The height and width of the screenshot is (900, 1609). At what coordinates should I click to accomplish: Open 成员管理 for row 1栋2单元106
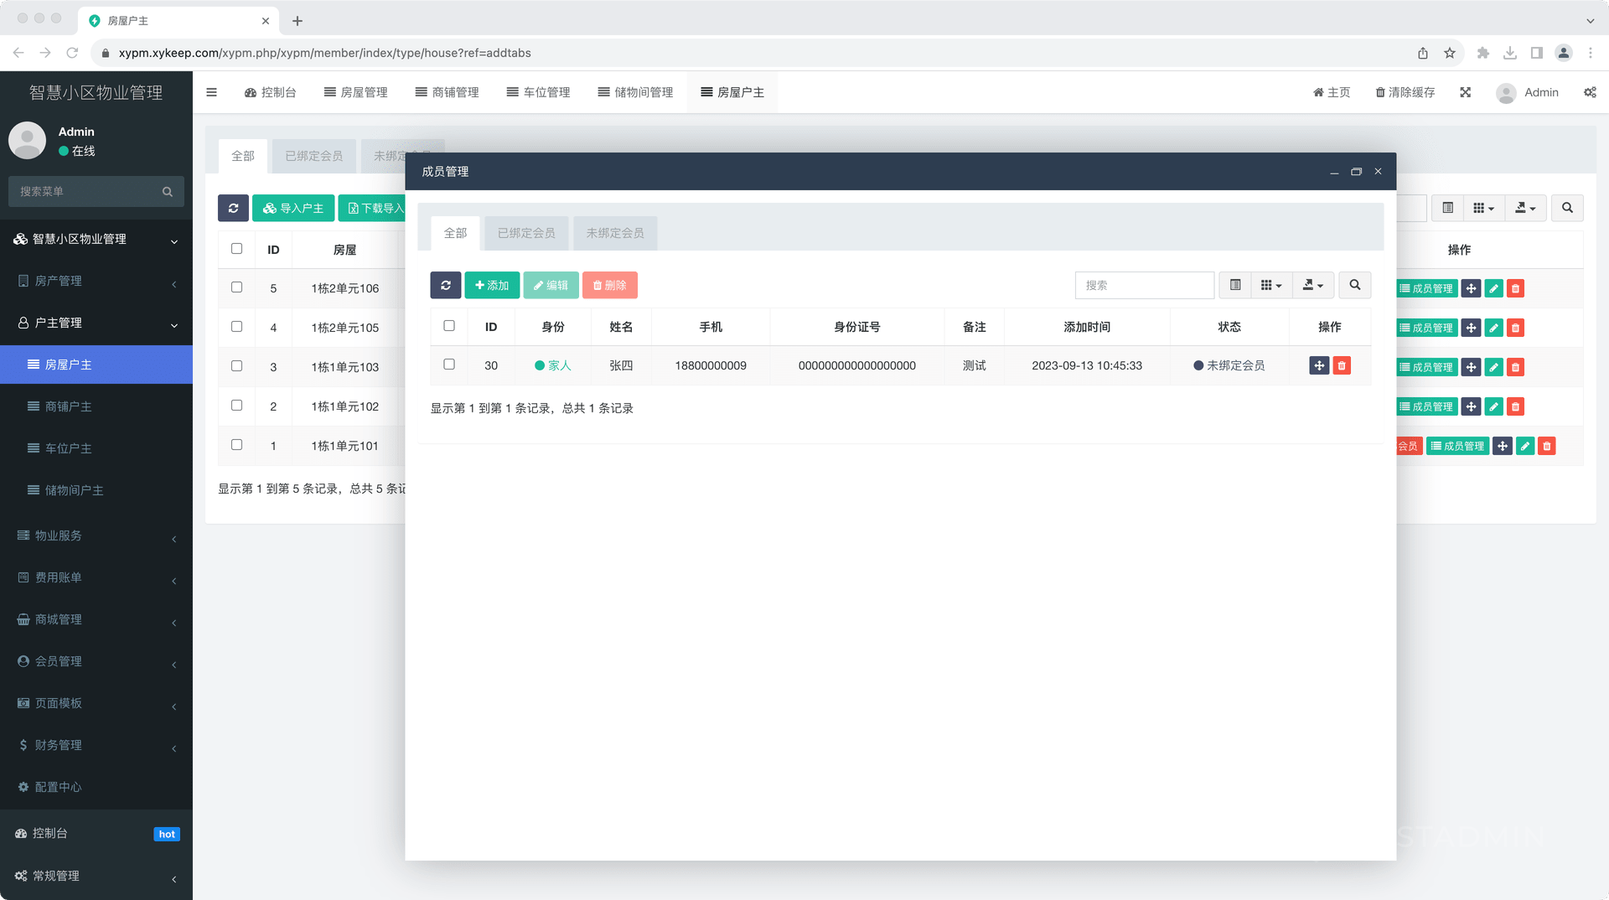pos(1427,288)
